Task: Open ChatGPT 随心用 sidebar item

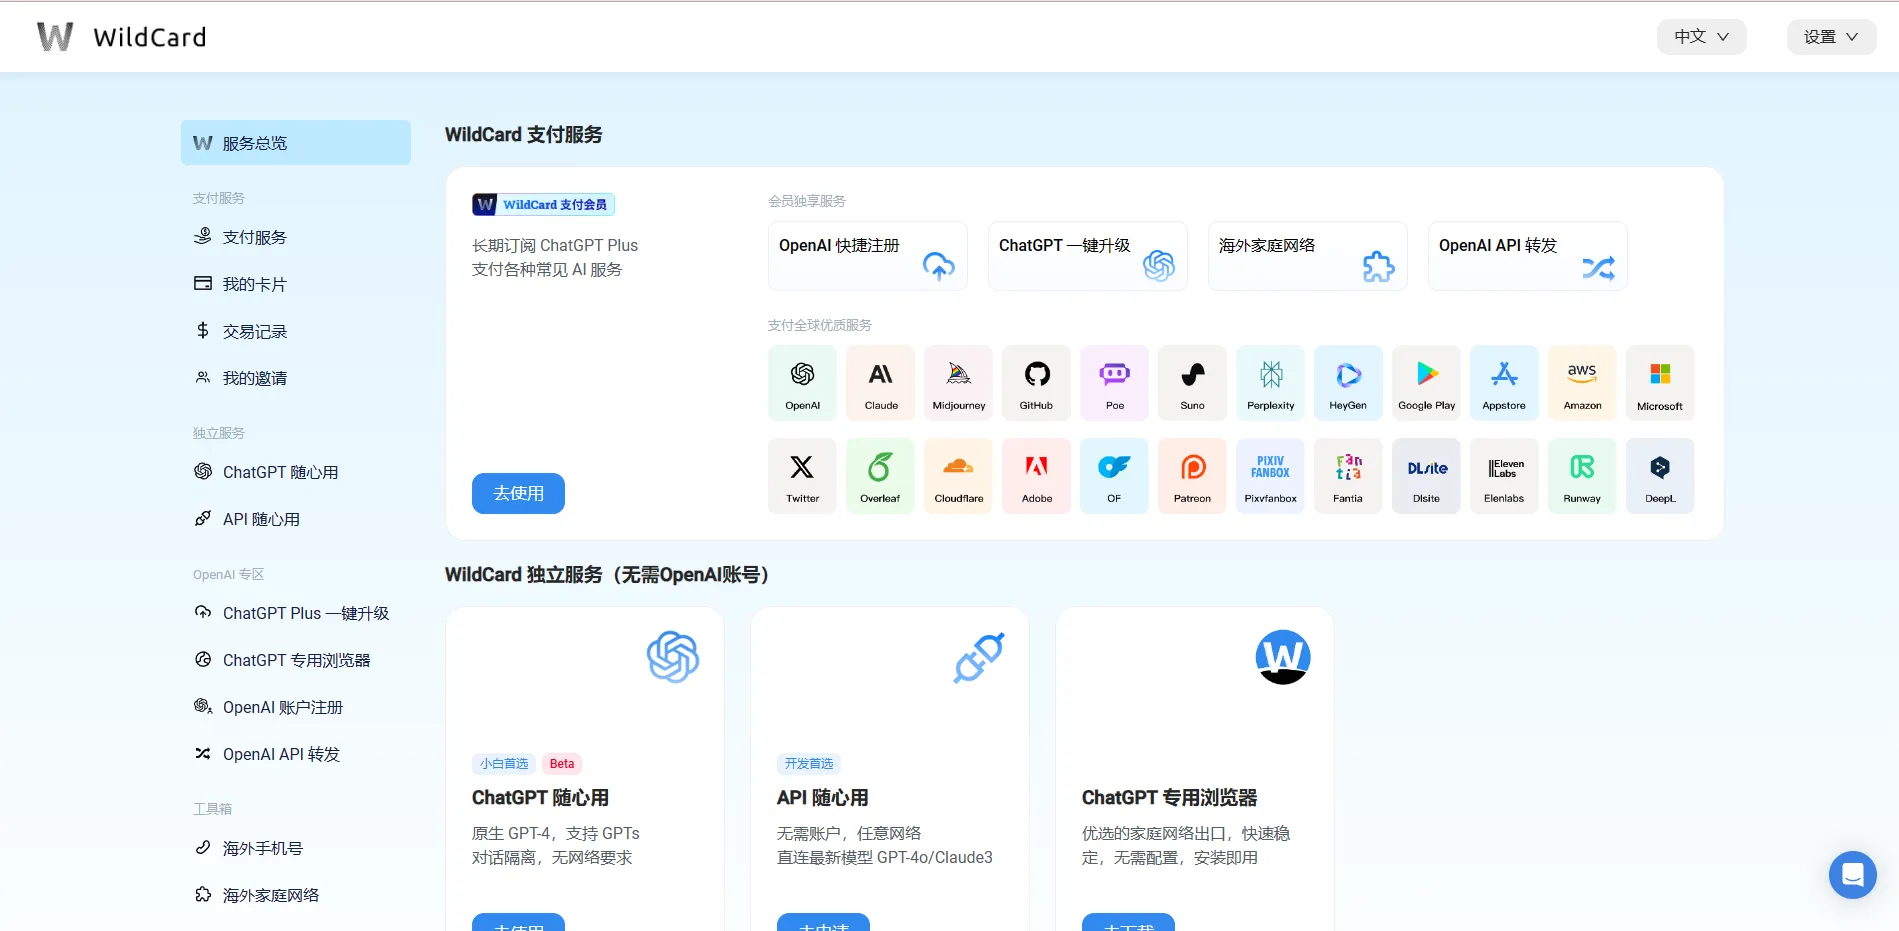Action: click(296, 472)
